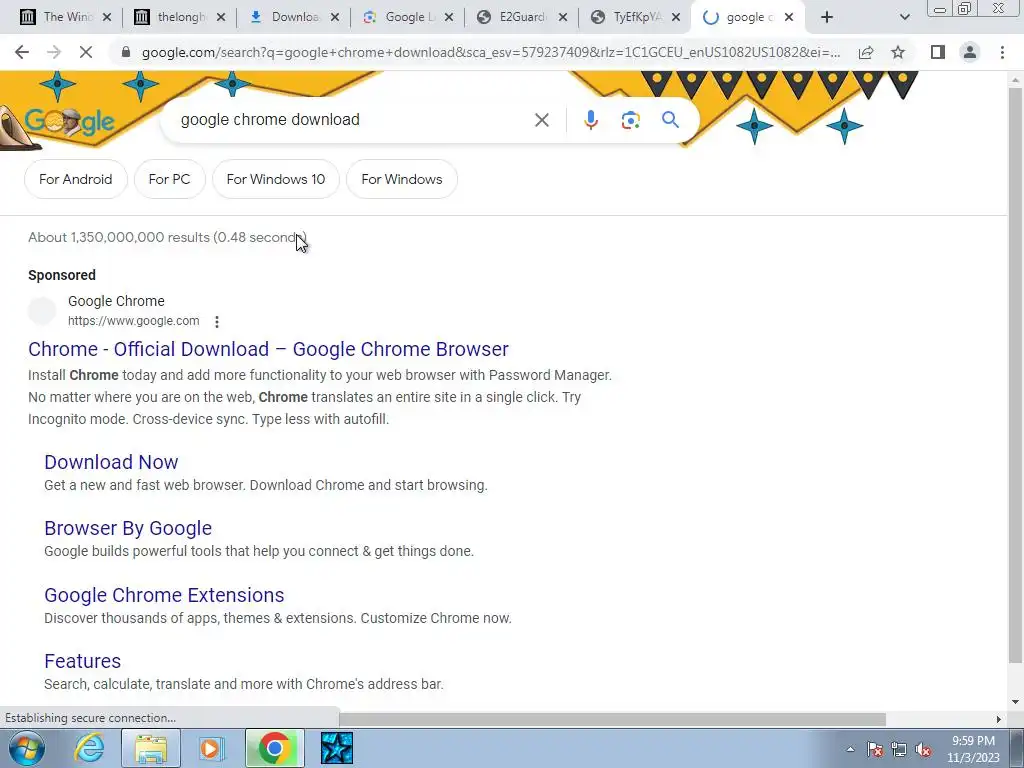Image resolution: width=1024 pixels, height=768 pixels.
Task: Open the network status tray icon
Action: pos(899,750)
